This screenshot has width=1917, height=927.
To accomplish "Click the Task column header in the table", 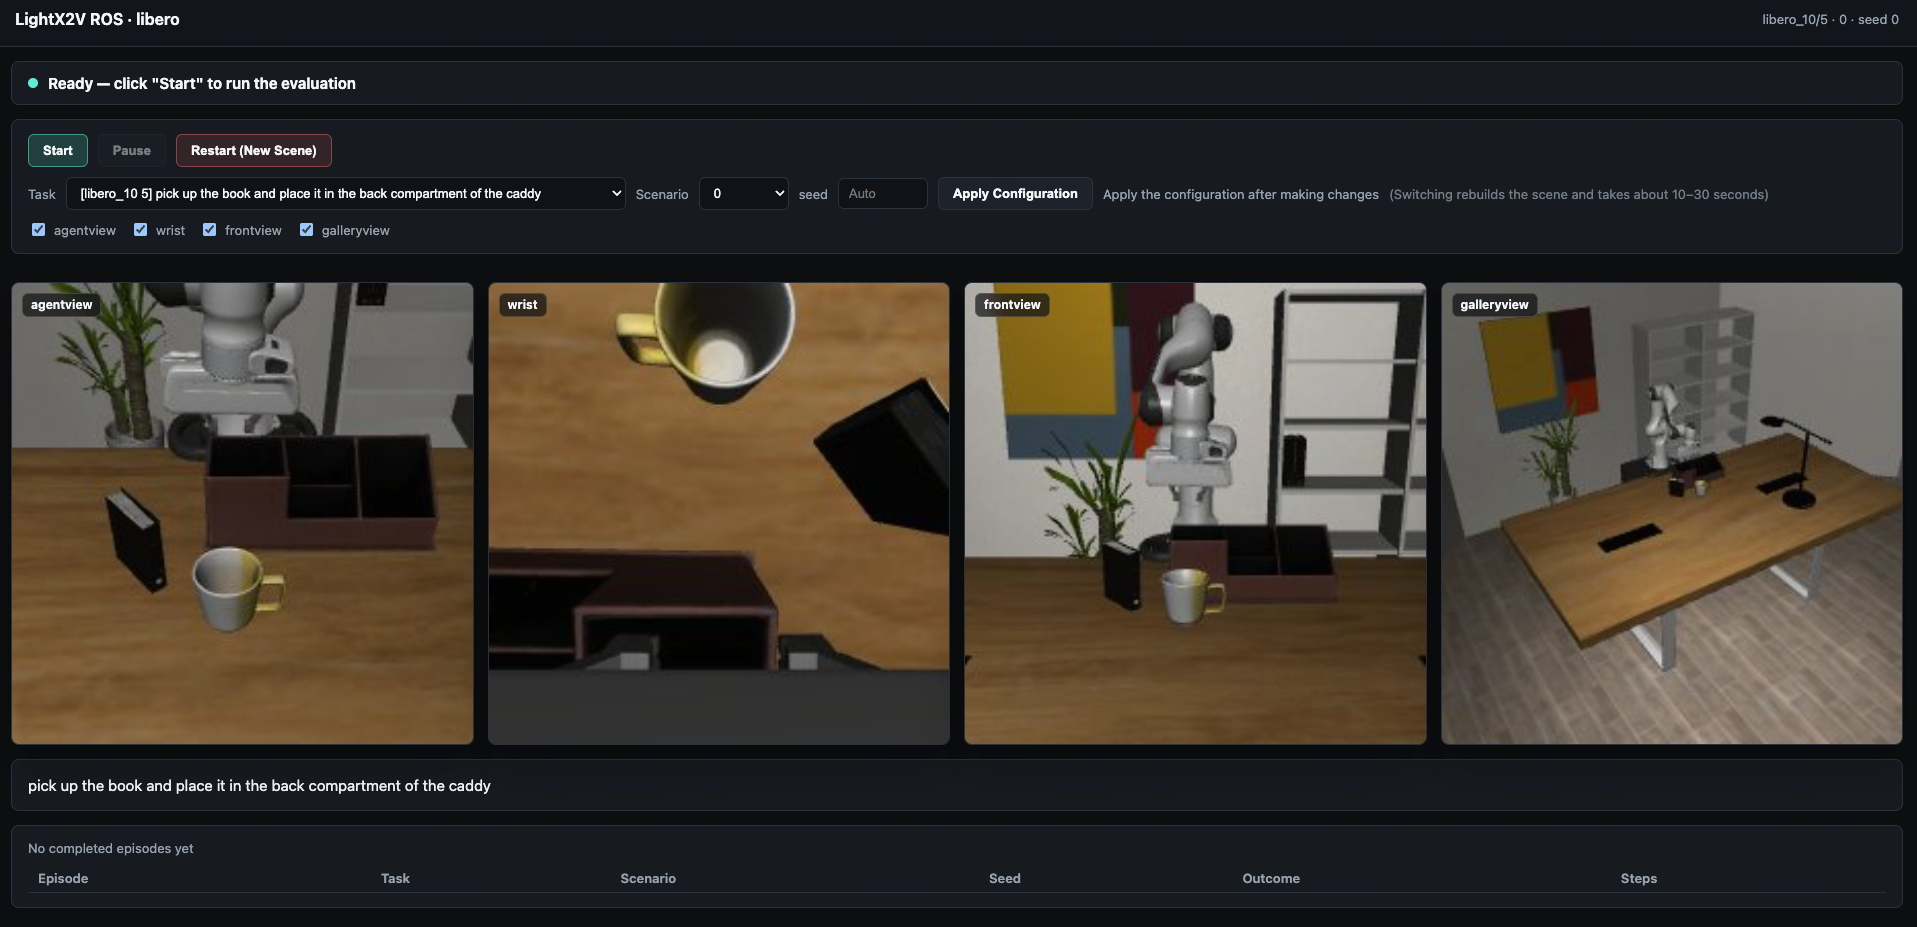I will point(395,878).
